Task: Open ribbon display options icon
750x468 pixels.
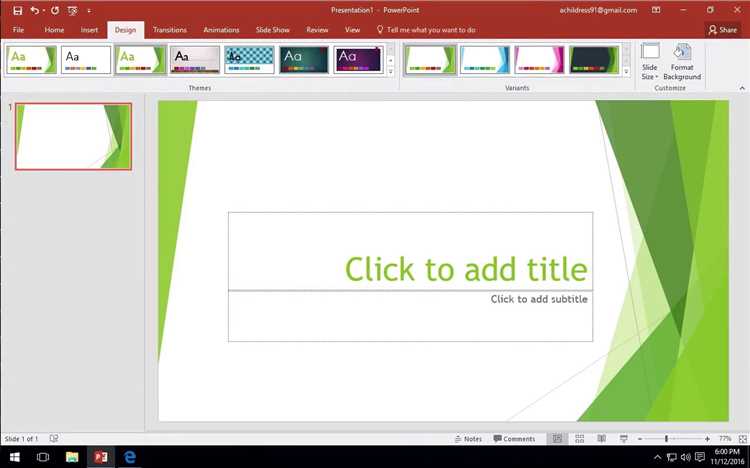Action: pos(656,10)
